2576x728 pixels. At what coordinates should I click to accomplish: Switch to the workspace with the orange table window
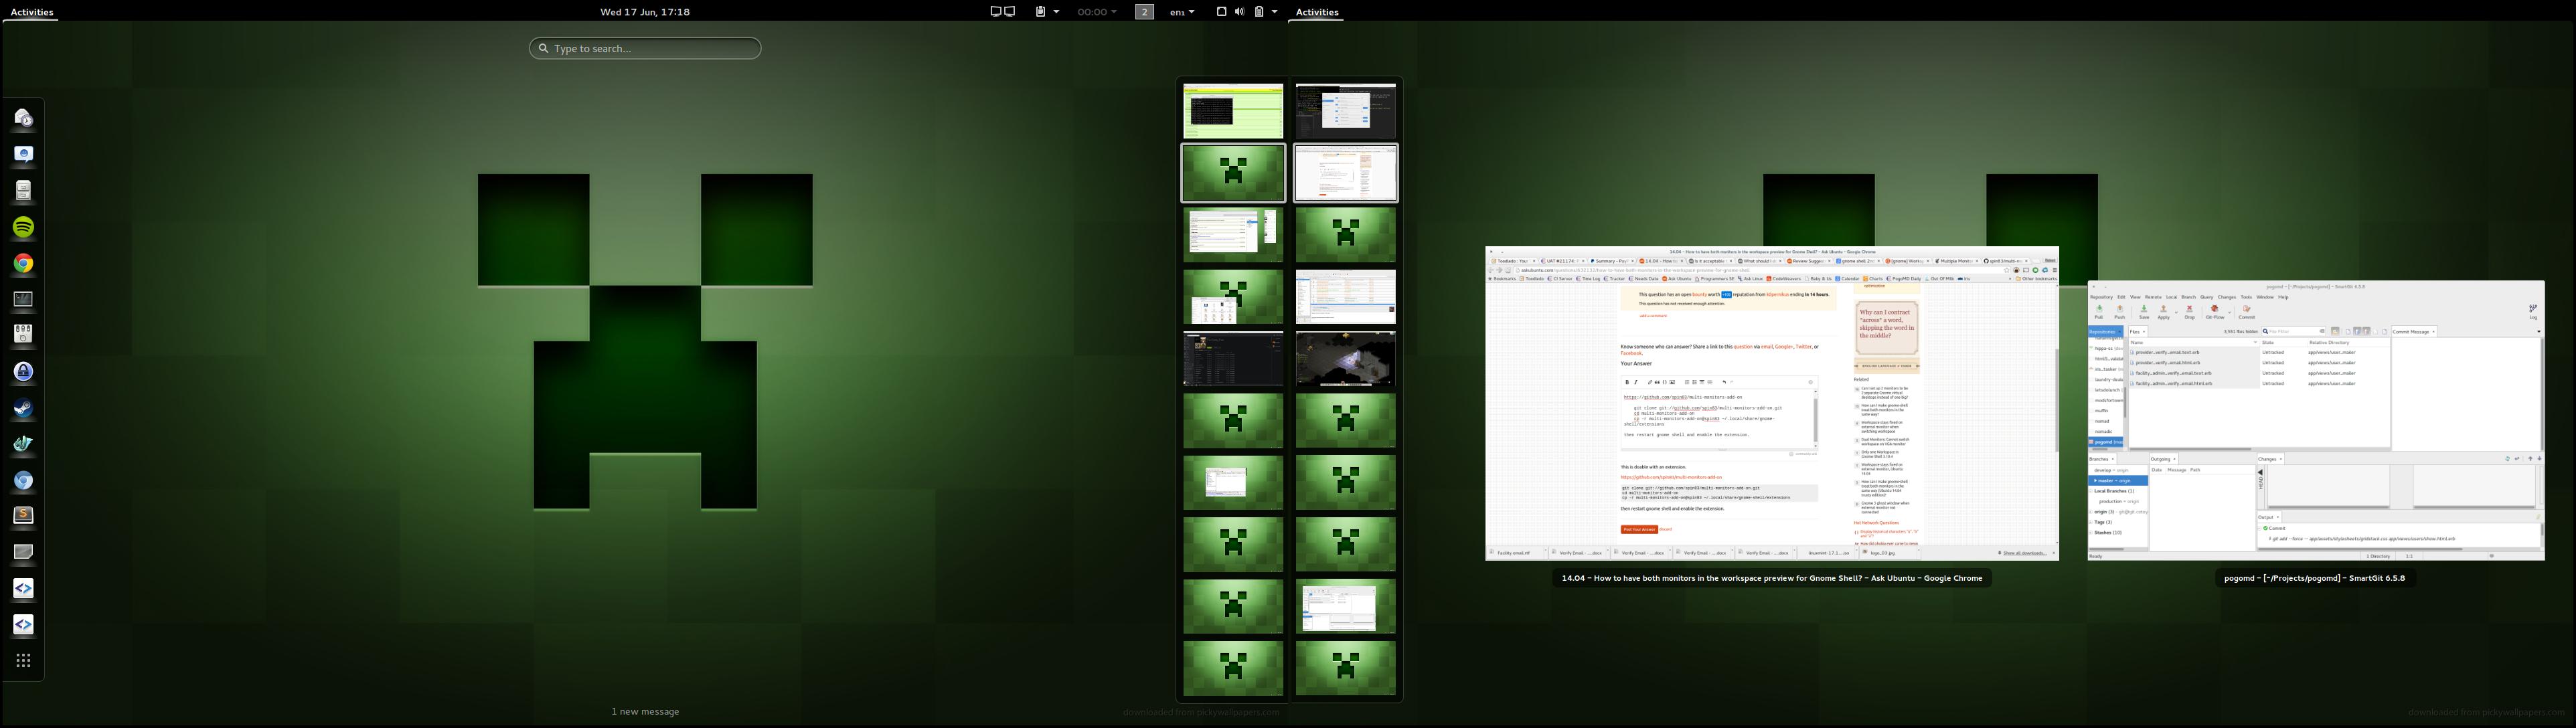tap(1345, 296)
